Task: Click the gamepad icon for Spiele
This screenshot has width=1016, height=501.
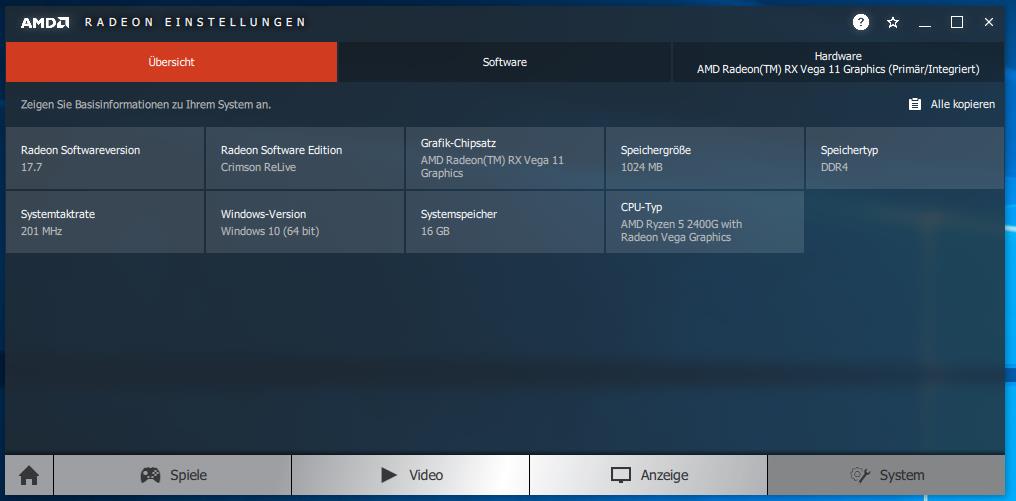Action: pyautogui.click(x=150, y=475)
